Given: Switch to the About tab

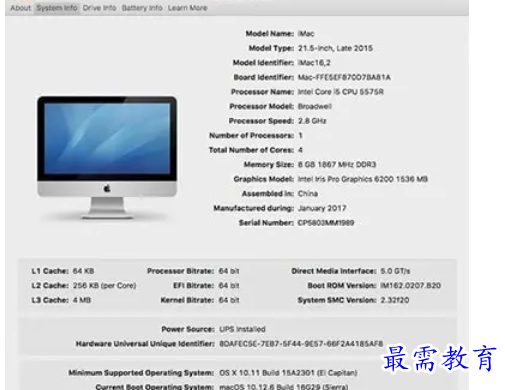Looking at the screenshot, I should 20,8.
